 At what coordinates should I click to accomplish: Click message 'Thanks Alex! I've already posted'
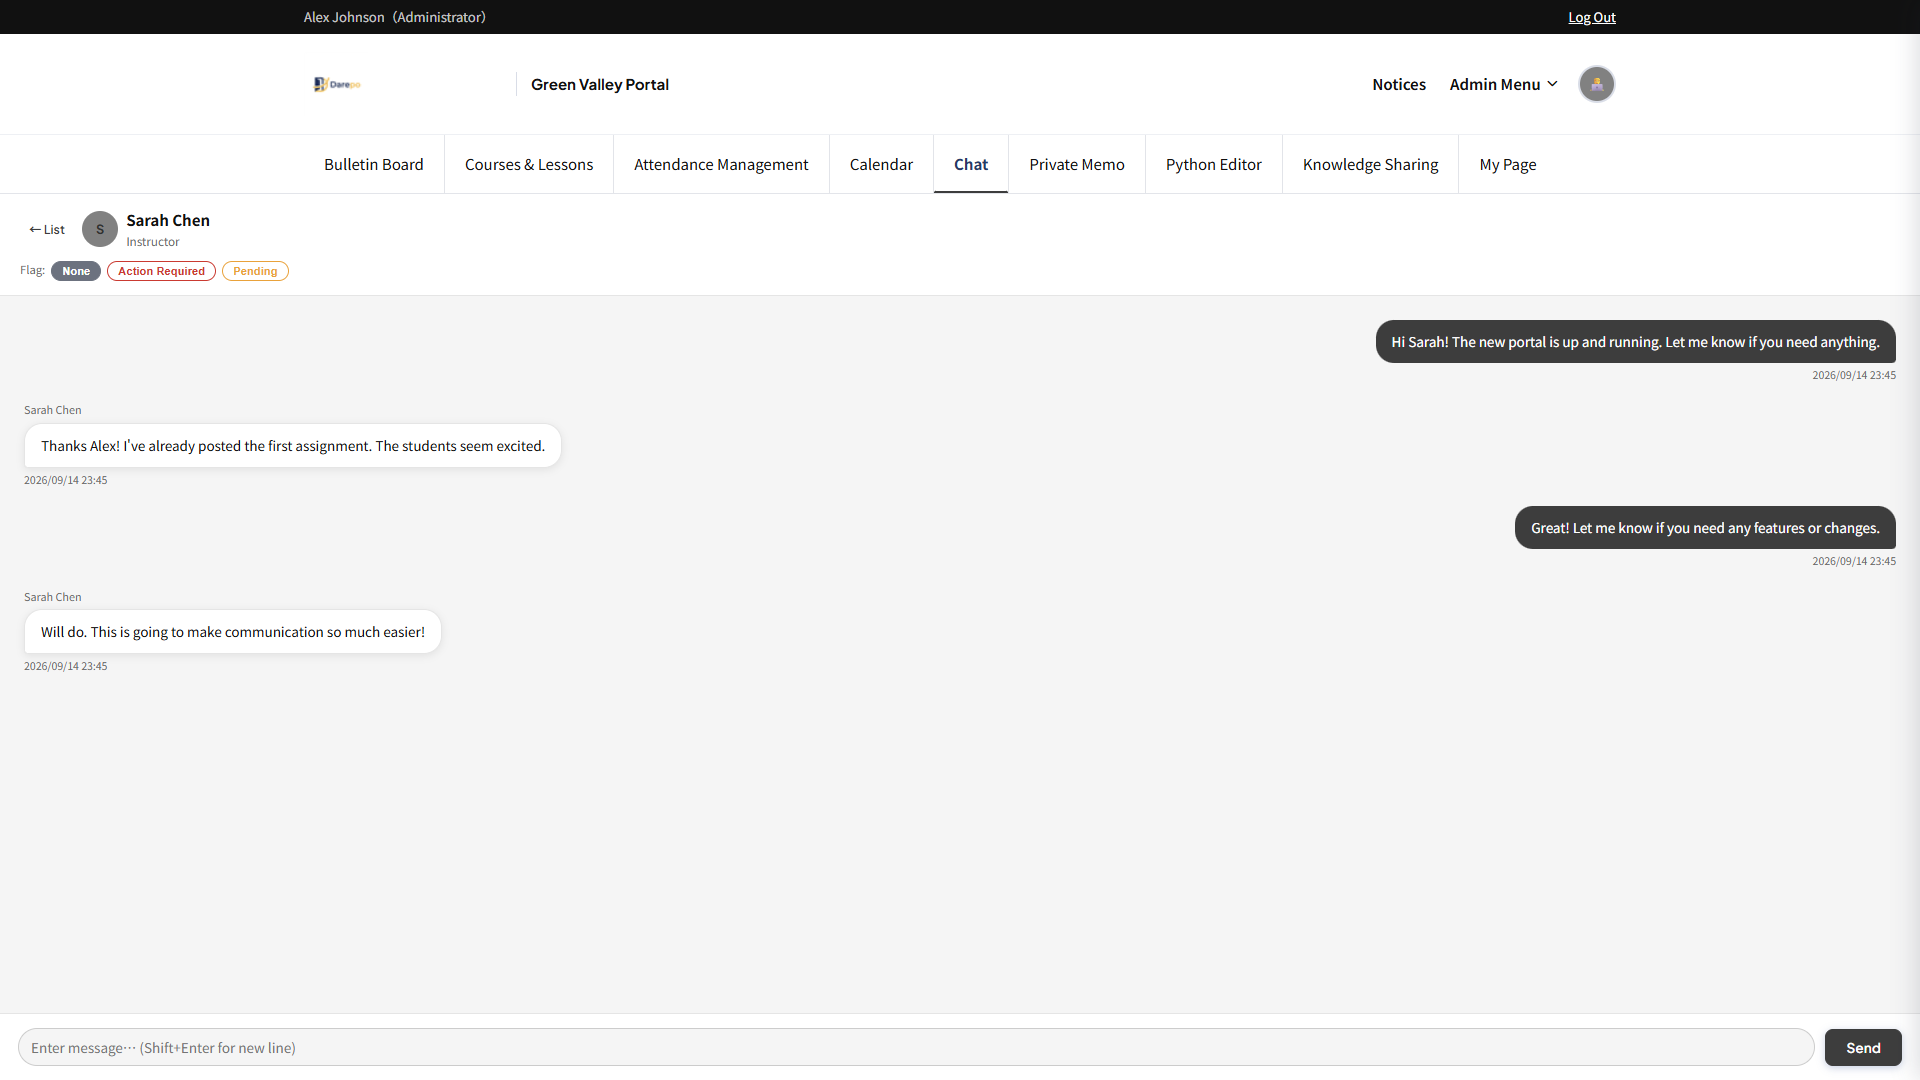[x=293, y=446]
